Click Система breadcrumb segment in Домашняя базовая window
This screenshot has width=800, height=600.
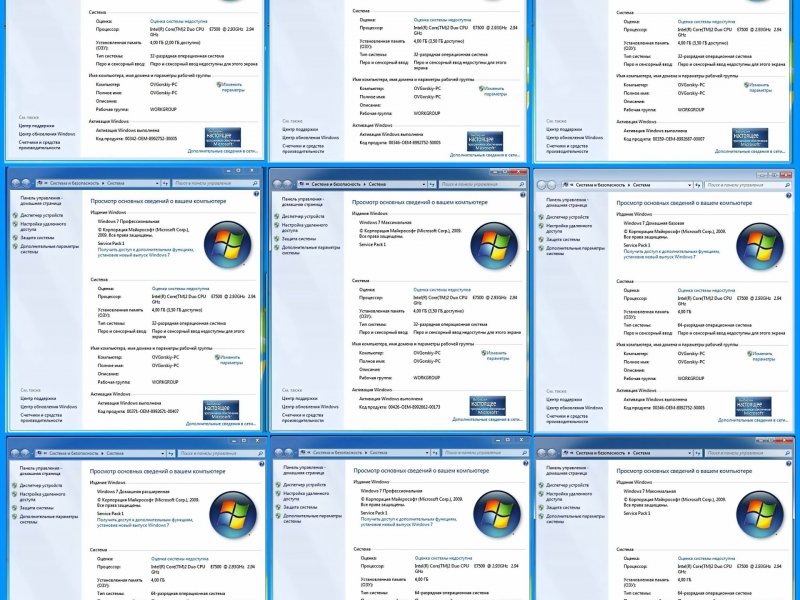click(642, 185)
